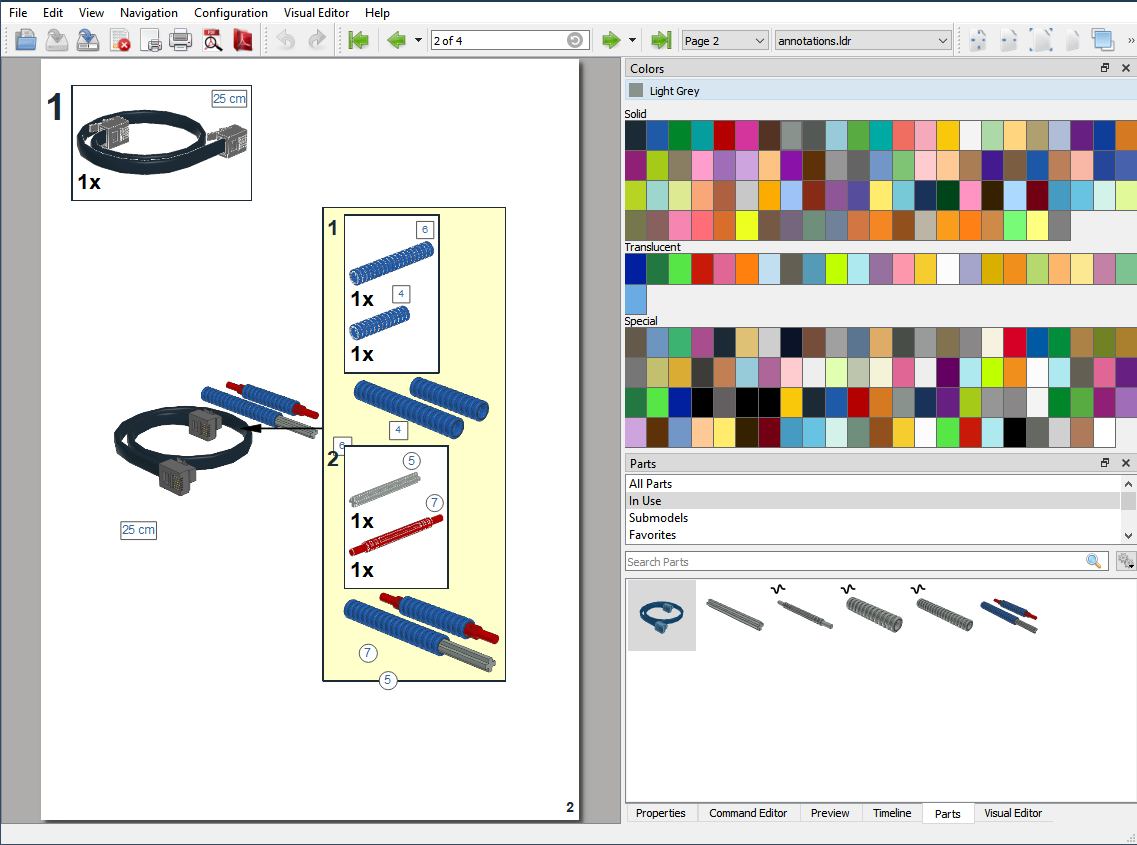Click the overlapping blue pages zoom icon
1137x845 pixels.
coord(1103,40)
